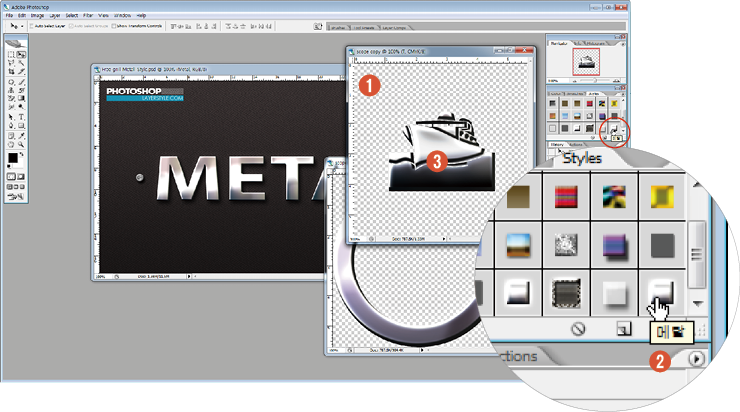This screenshot has width=740, height=412.
Task: Select the Zoom tool in the toolbox
Action: pyautogui.click(x=21, y=144)
